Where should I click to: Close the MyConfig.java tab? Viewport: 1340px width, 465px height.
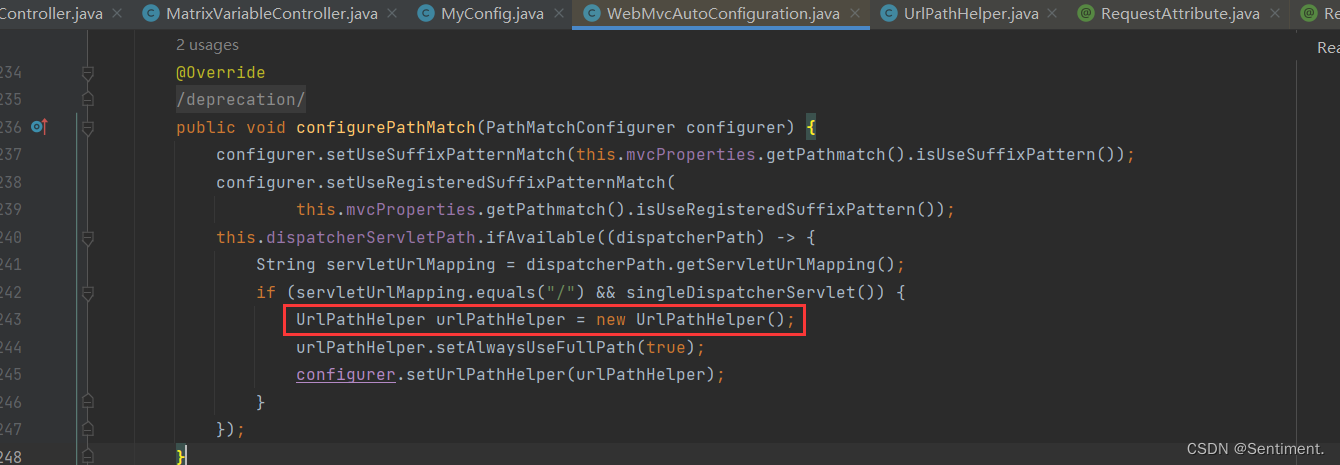[x=557, y=14]
